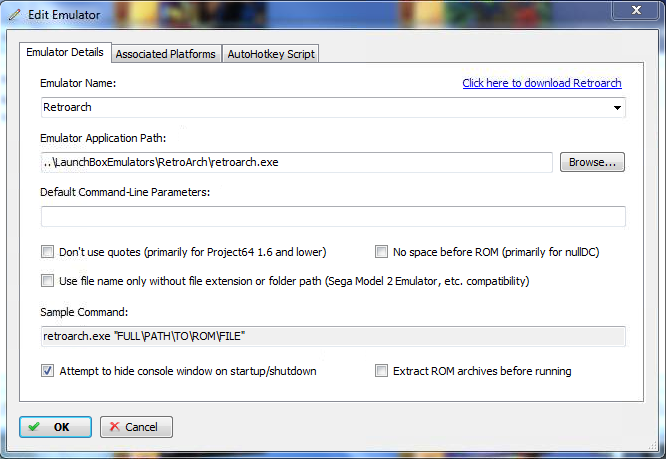Open the AutoHotkey Script tab
The image size is (666, 459).
coord(271,54)
